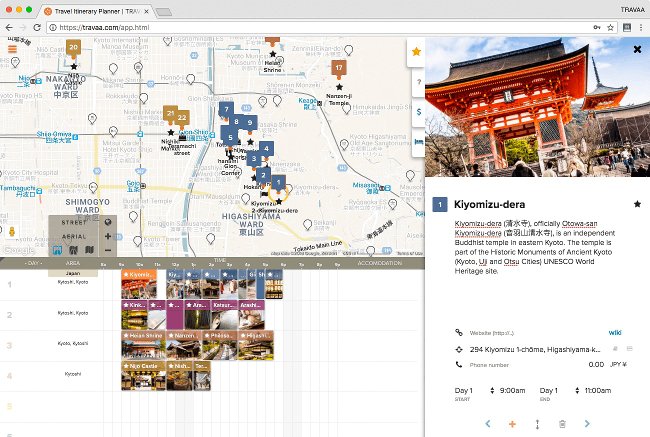The width and height of the screenshot is (650, 437).
Task: Open the Higashi... event on day 3
Action: click(x=256, y=345)
